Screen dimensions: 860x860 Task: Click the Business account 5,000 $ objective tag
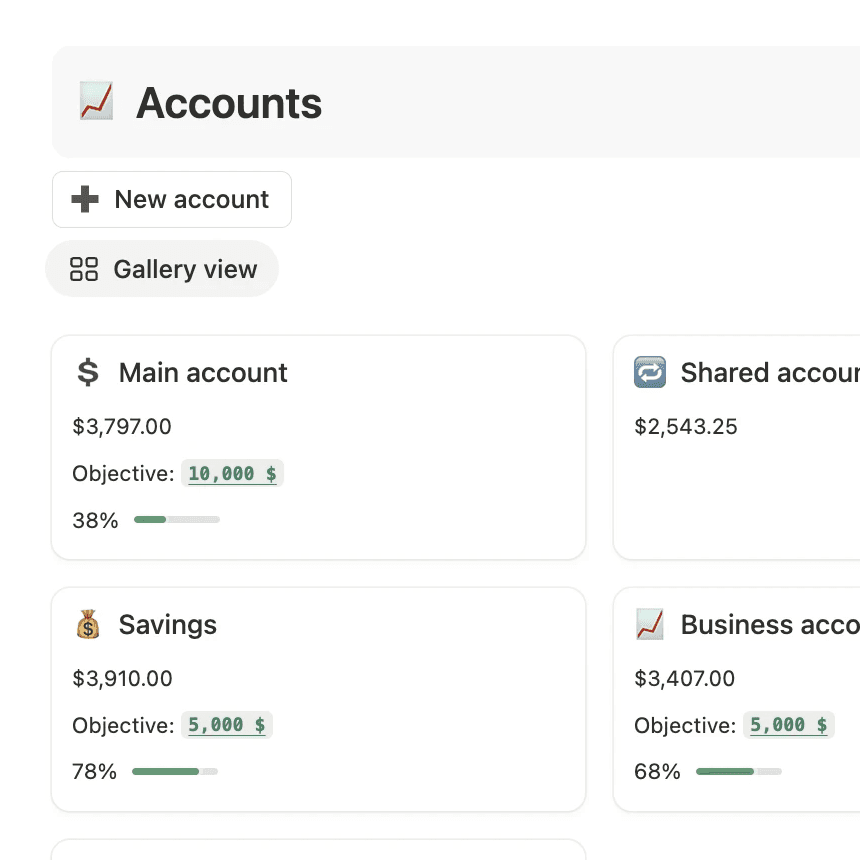(x=789, y=725)
